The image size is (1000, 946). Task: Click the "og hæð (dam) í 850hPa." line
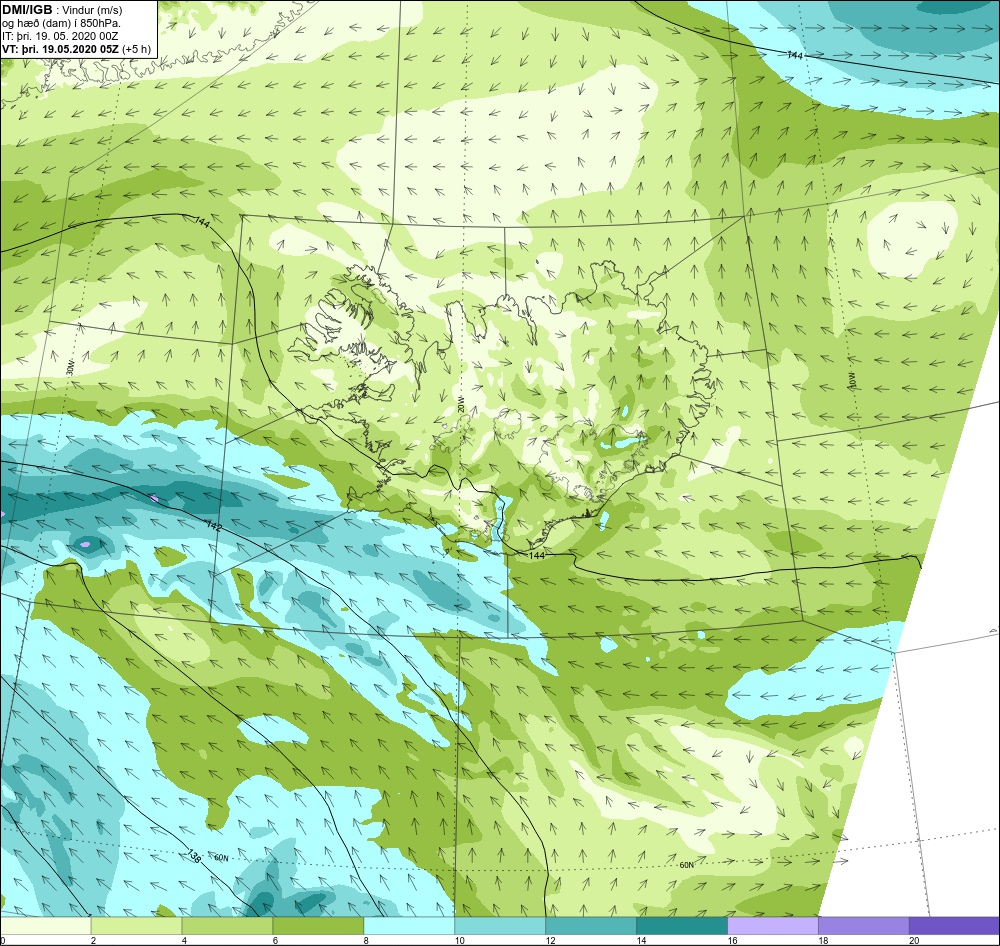click(62, 24)
